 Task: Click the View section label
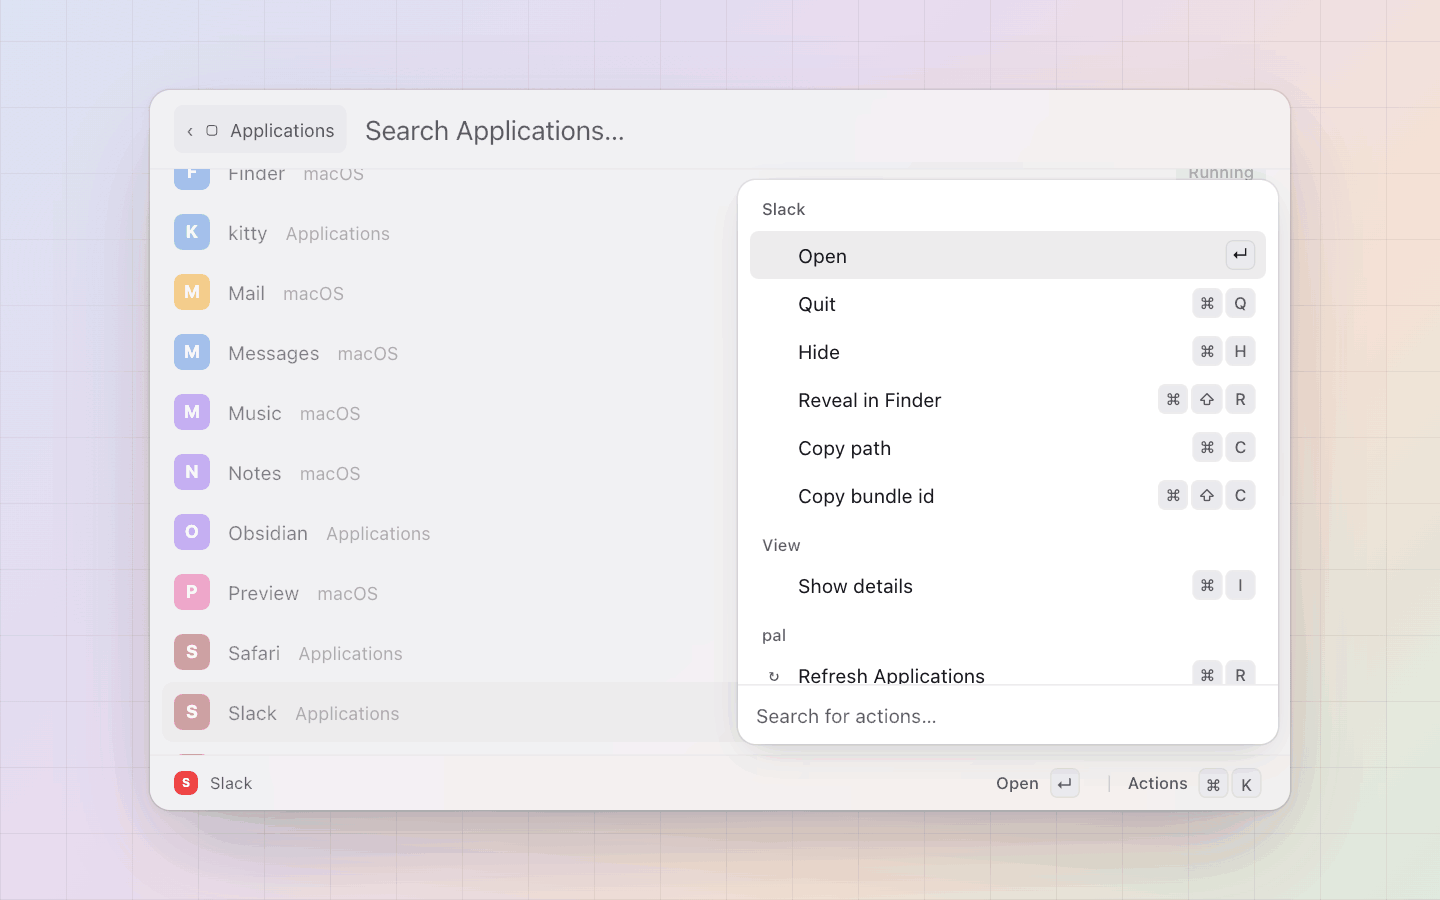tap(781, 545)
